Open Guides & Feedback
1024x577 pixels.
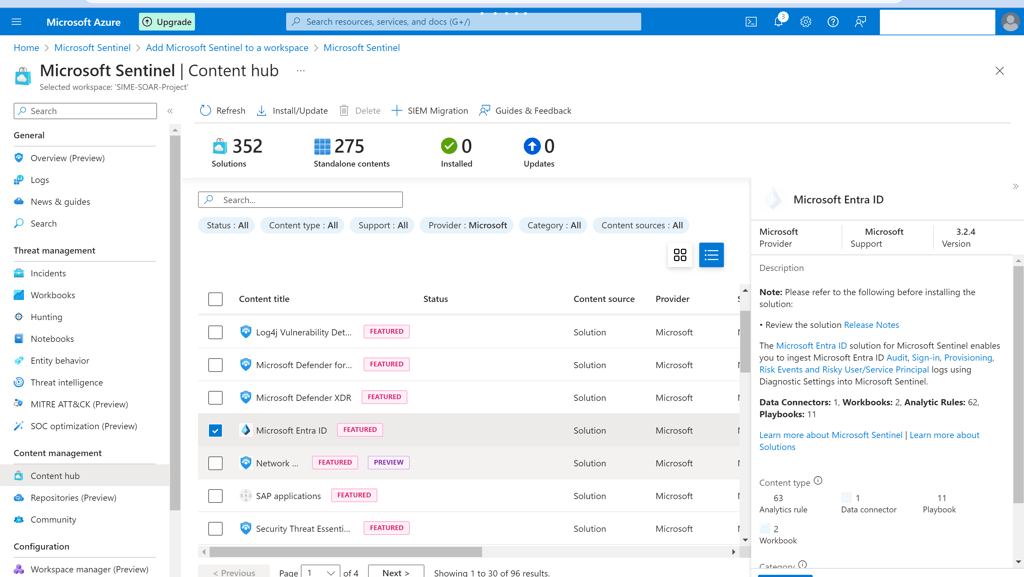point(525,110)
